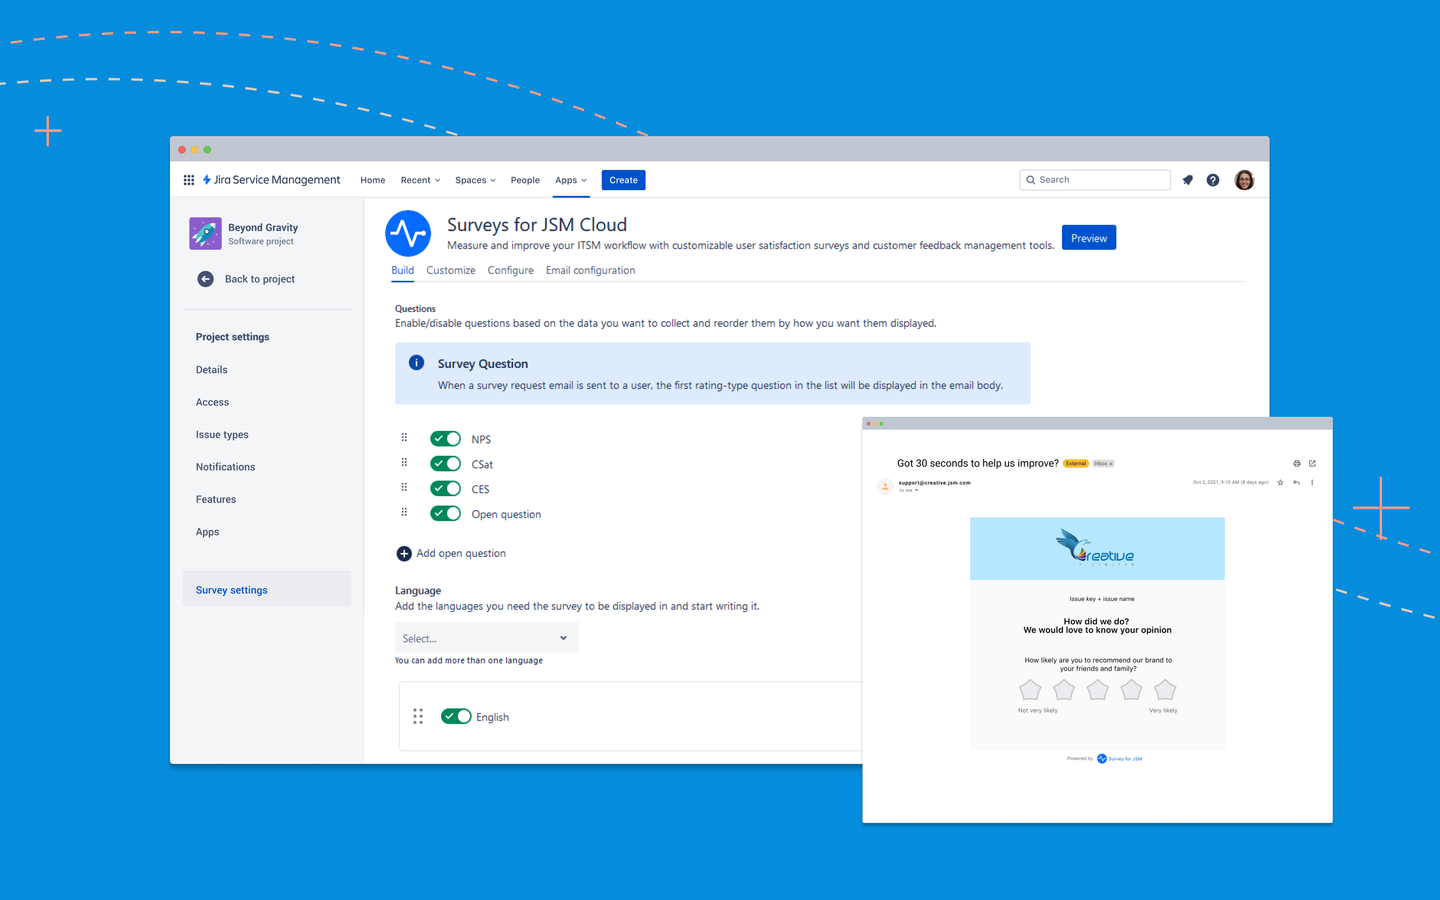Remove the Inbox label from the email
1440x900 pixels.
(1110, 464)
